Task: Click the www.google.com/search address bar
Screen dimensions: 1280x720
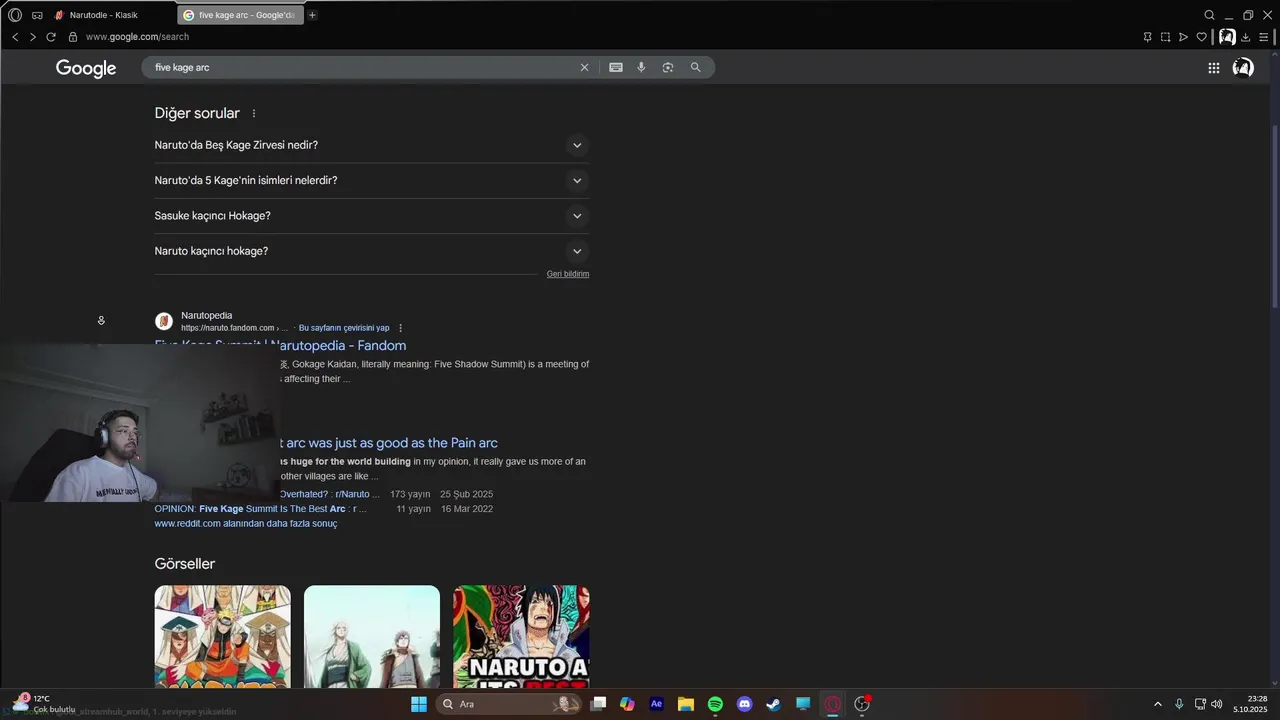Action: (137, 37)
